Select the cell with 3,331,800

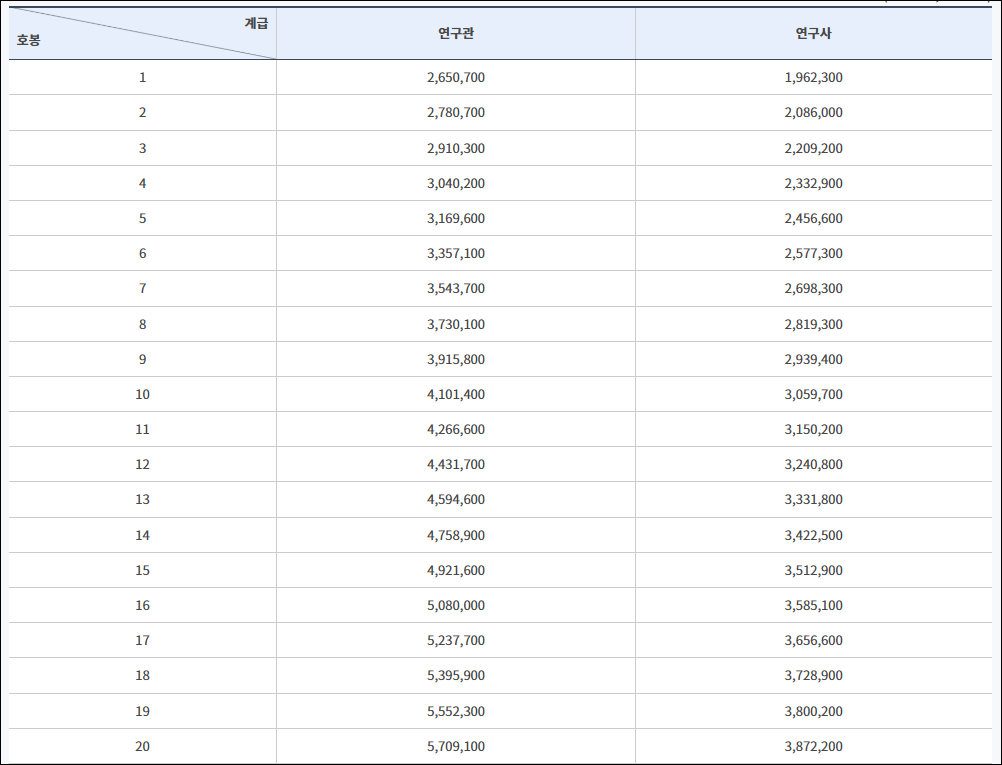[813, 499]
